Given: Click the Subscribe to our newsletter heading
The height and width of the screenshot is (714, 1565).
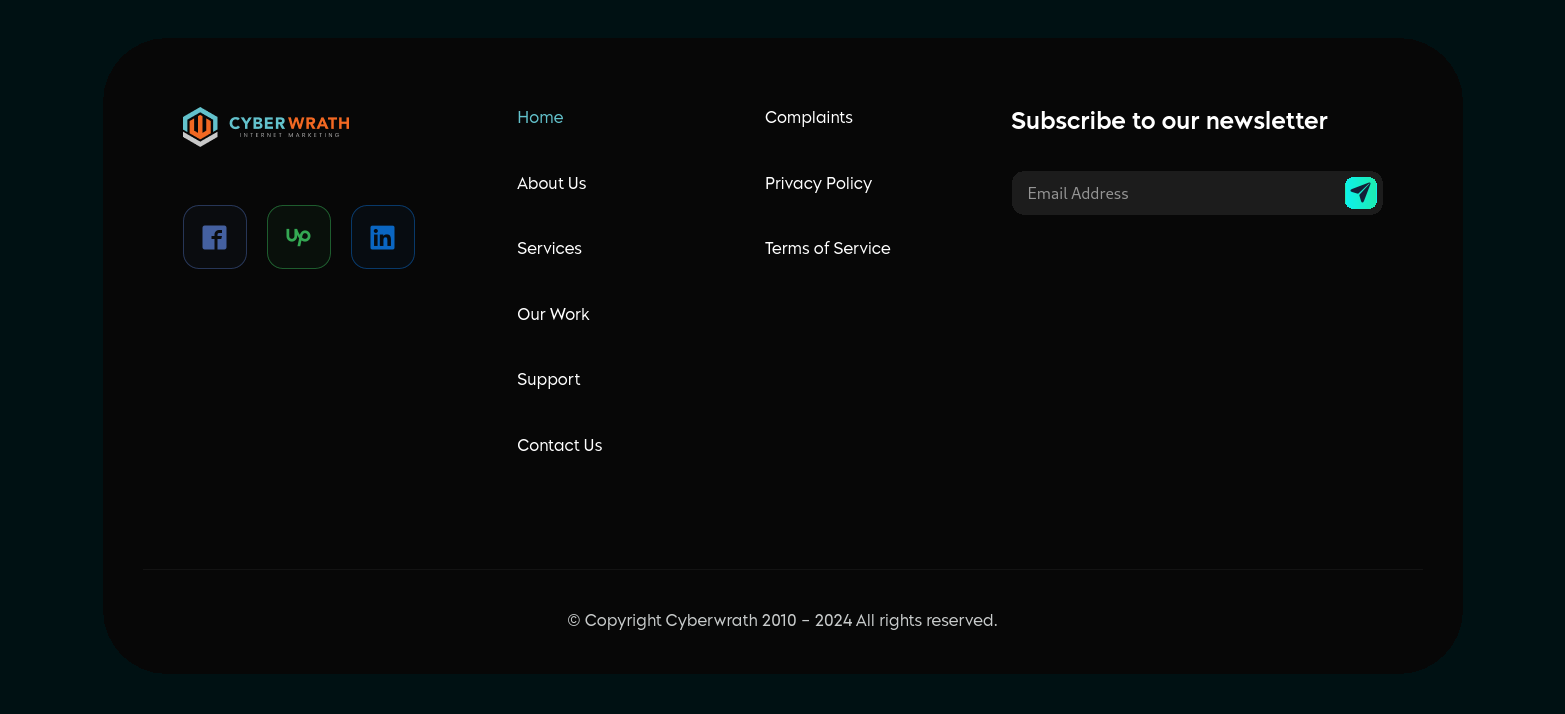Looking at the screenshot, I should click(1169, 120).
